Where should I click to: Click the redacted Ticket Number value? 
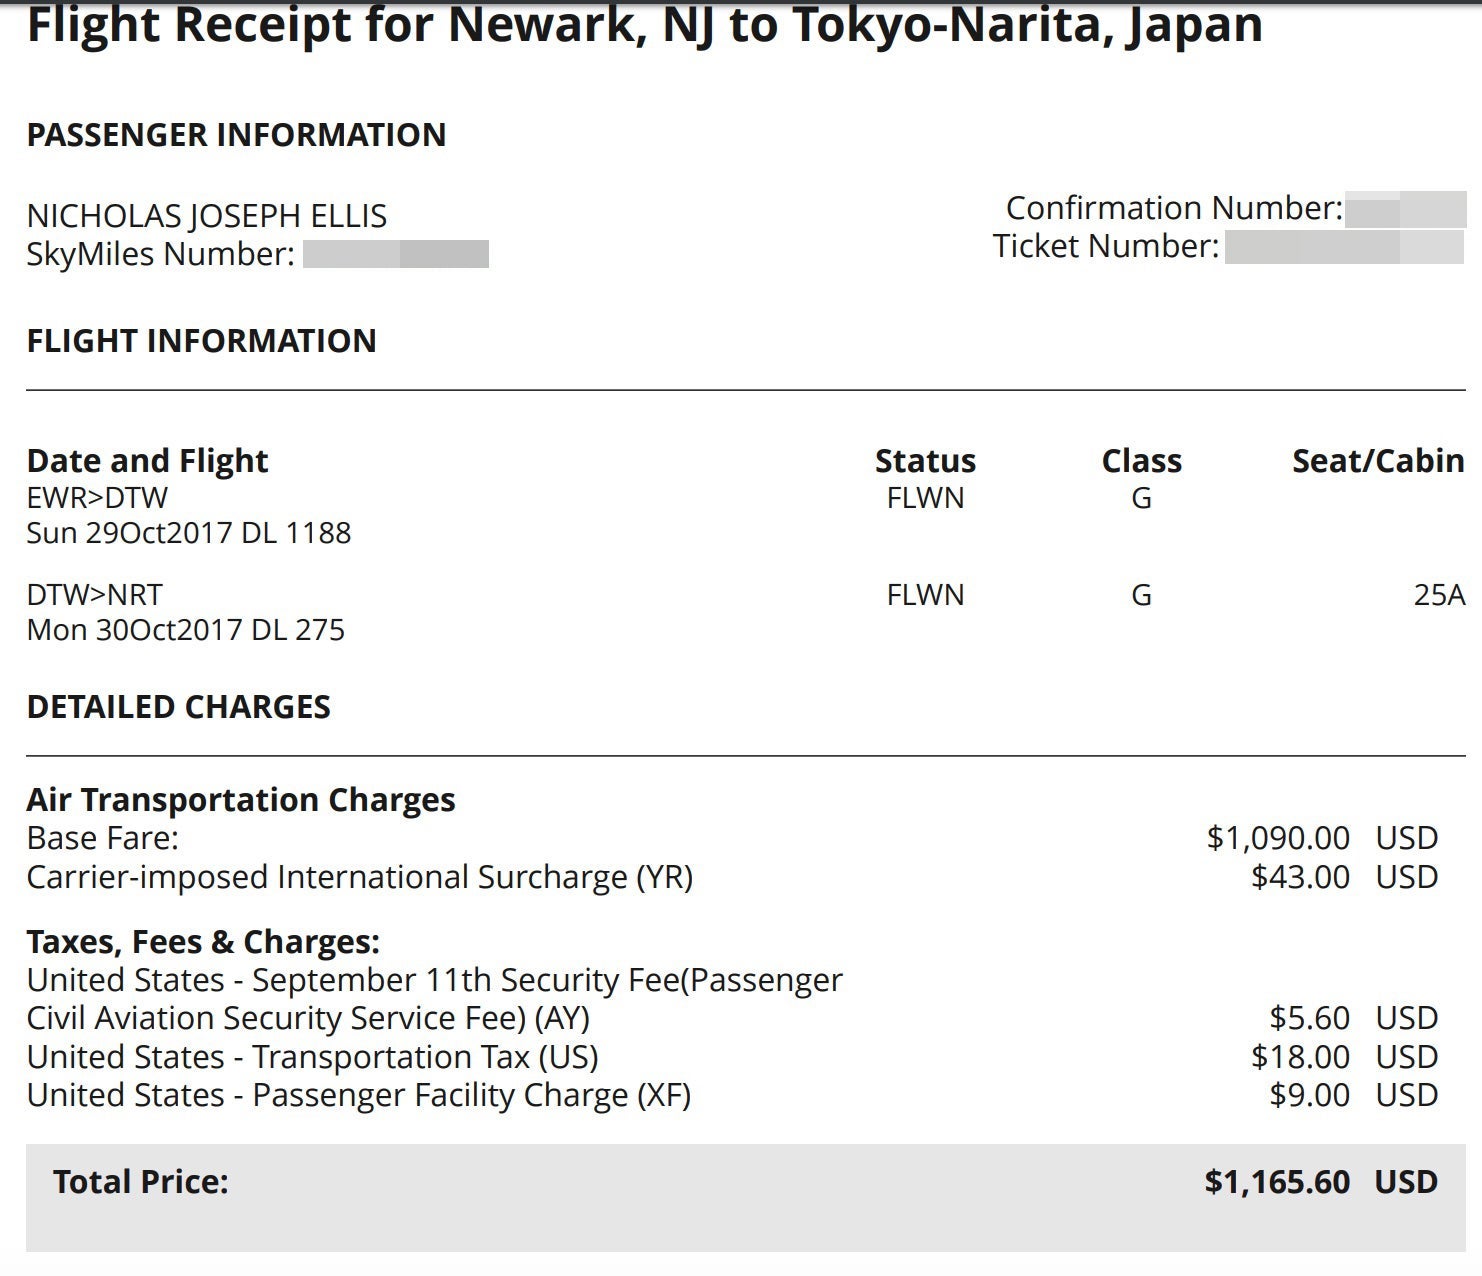[x=1343, y=247]
